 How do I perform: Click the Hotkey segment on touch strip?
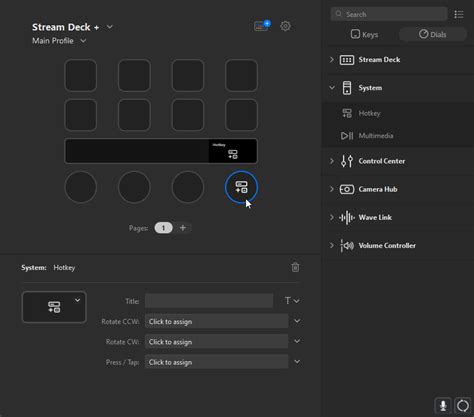[233, 151]
